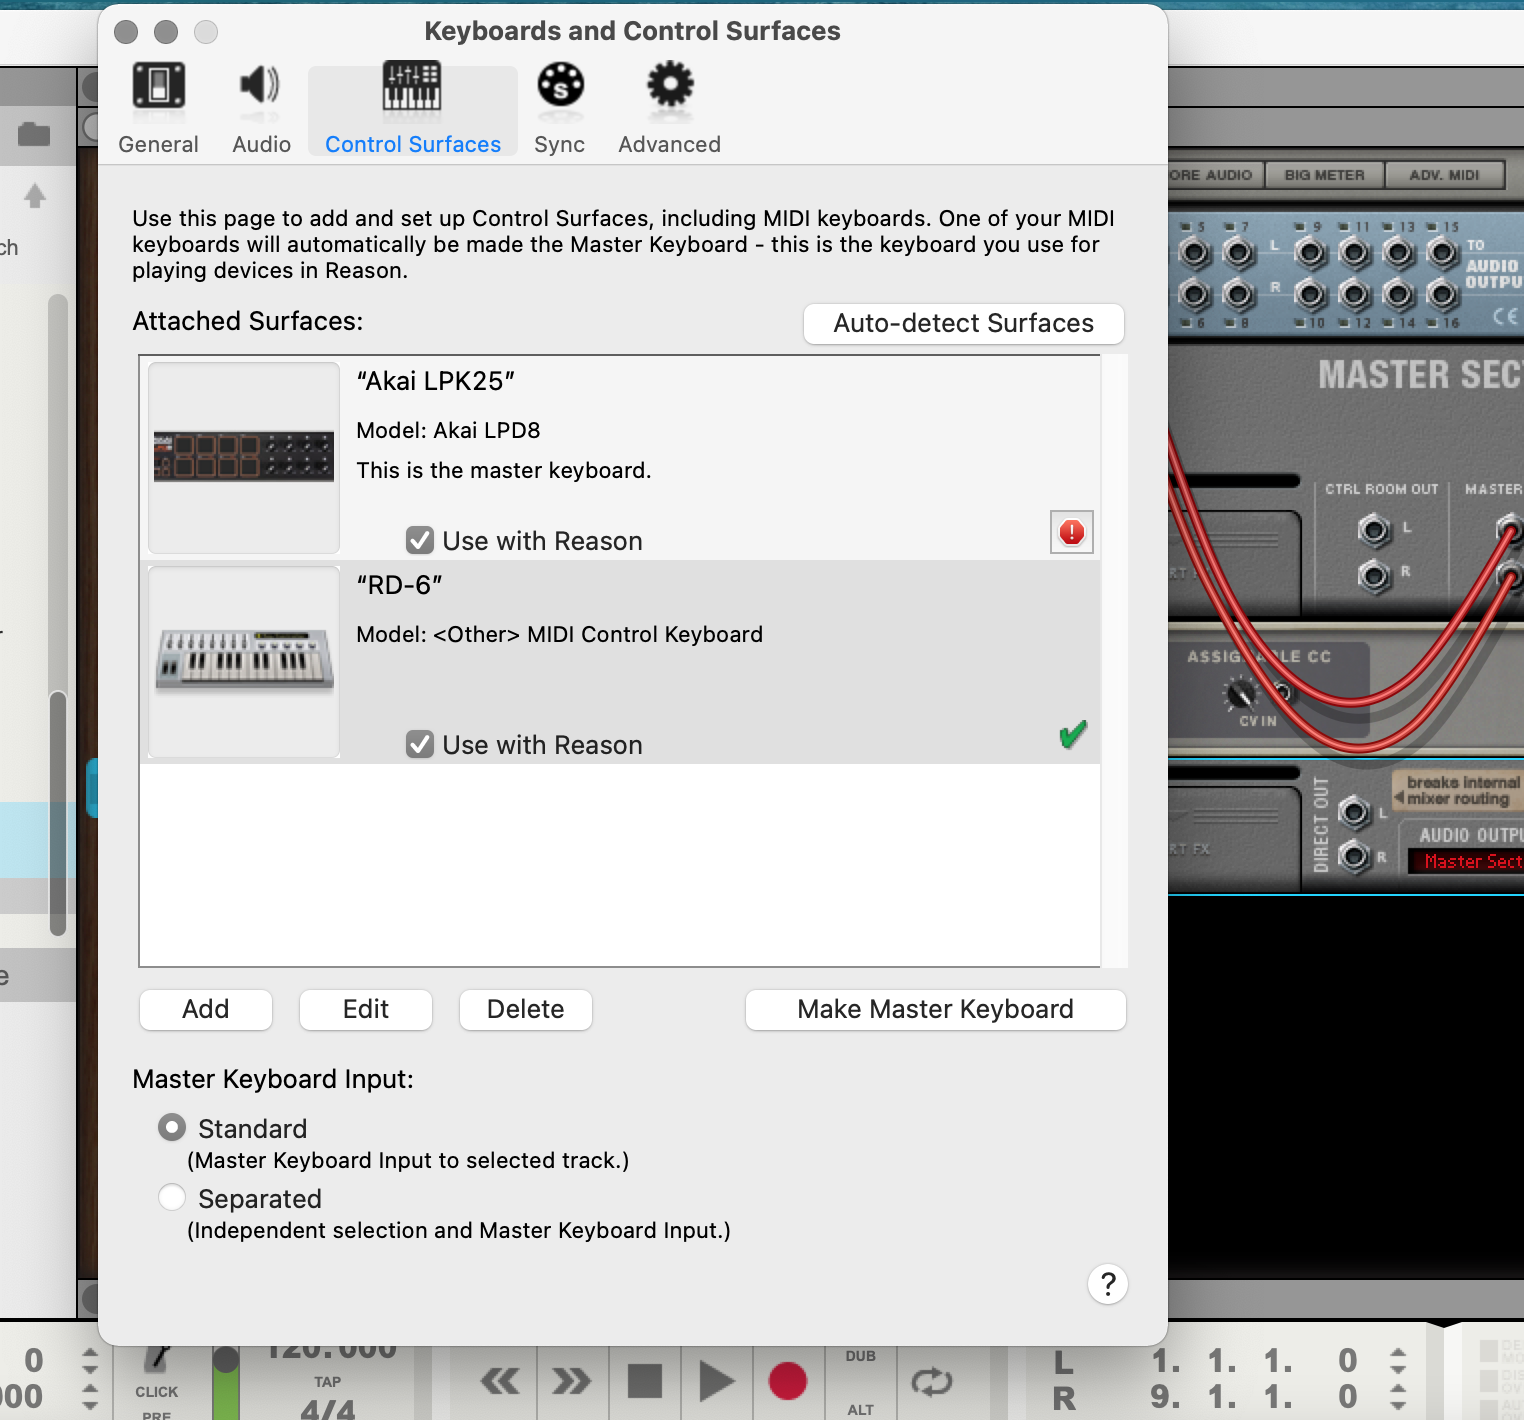Select the RD-6 keyboard thumbnail
This screenshot has width=1524, height=1420.
(x=244, y=661)
